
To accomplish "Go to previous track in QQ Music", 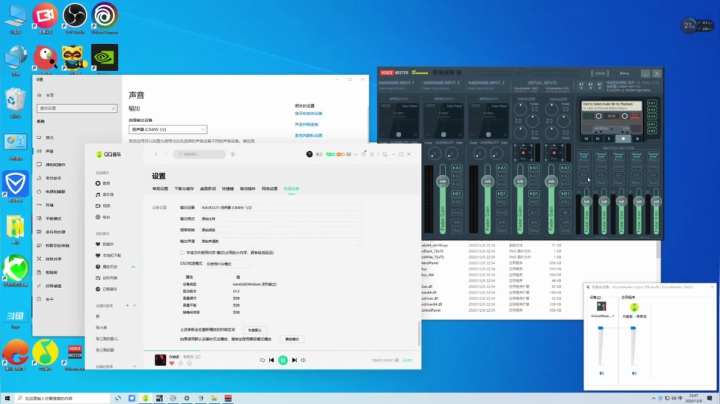I will (271, 360).
